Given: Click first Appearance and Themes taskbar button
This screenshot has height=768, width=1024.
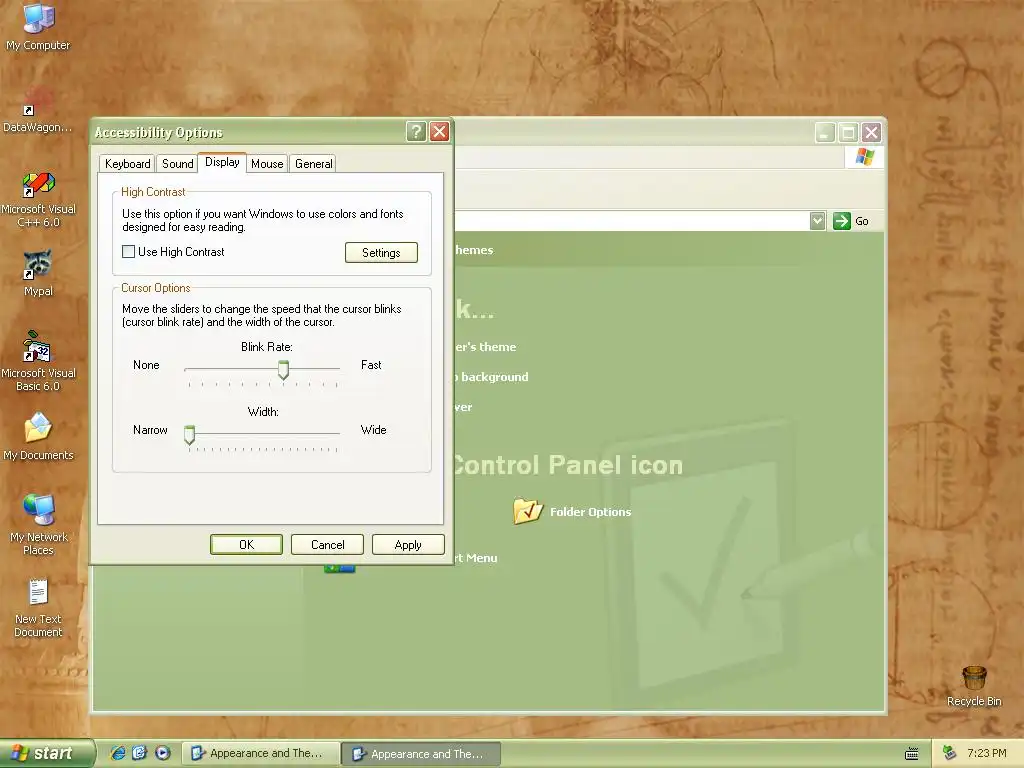Looking at the screenshot, I should pos(260,754).
